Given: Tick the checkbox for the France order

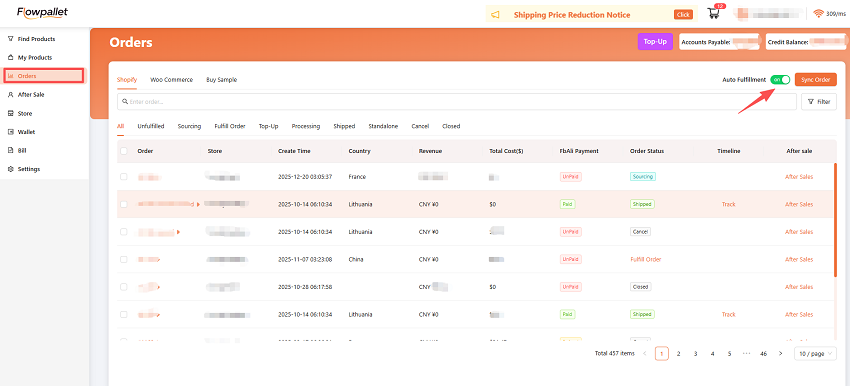Looking at the screenshot, I should [x=124, y=177].
